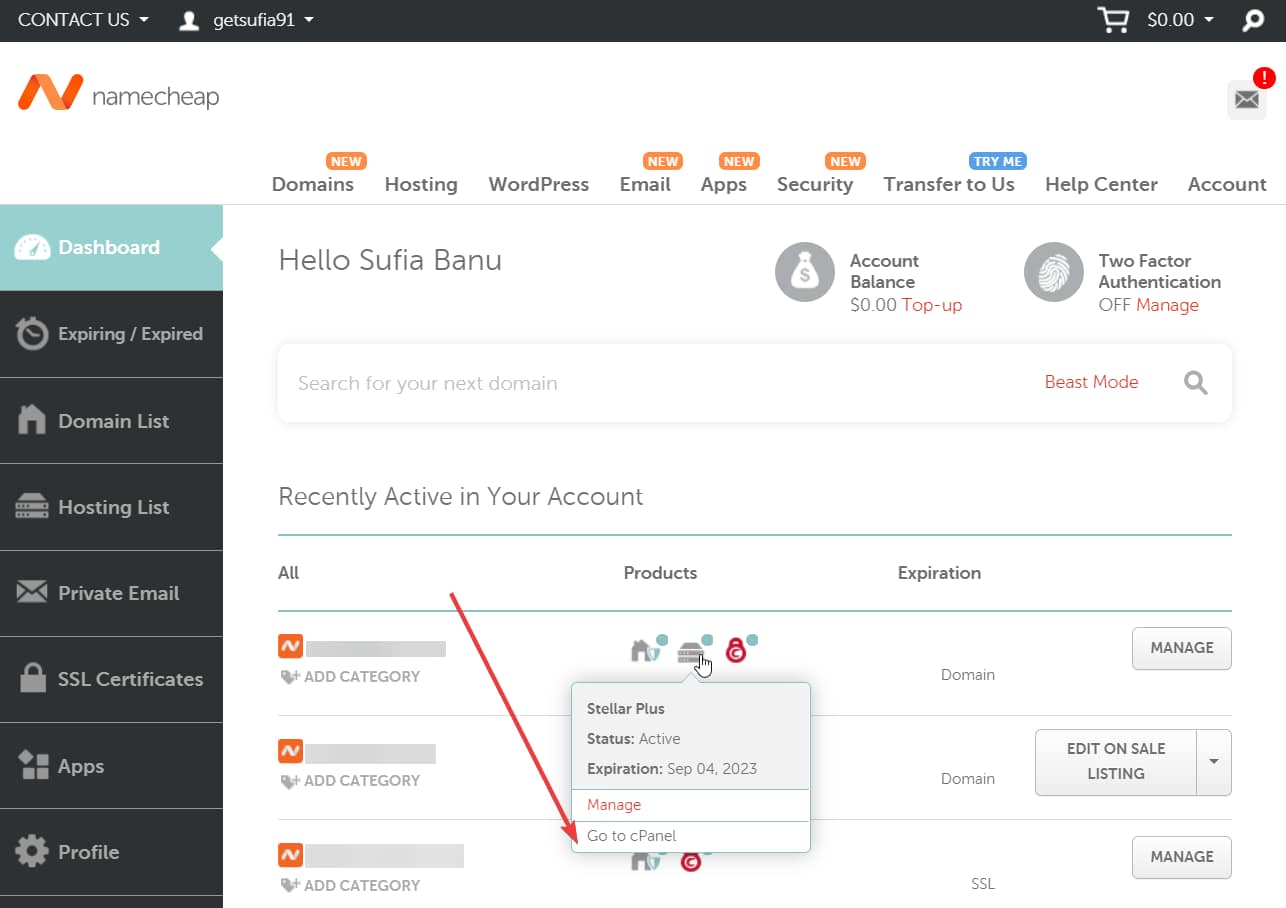Open the getsufia91 account dropdown
This screenshot has width=1286, height=908.
point(245,19)
